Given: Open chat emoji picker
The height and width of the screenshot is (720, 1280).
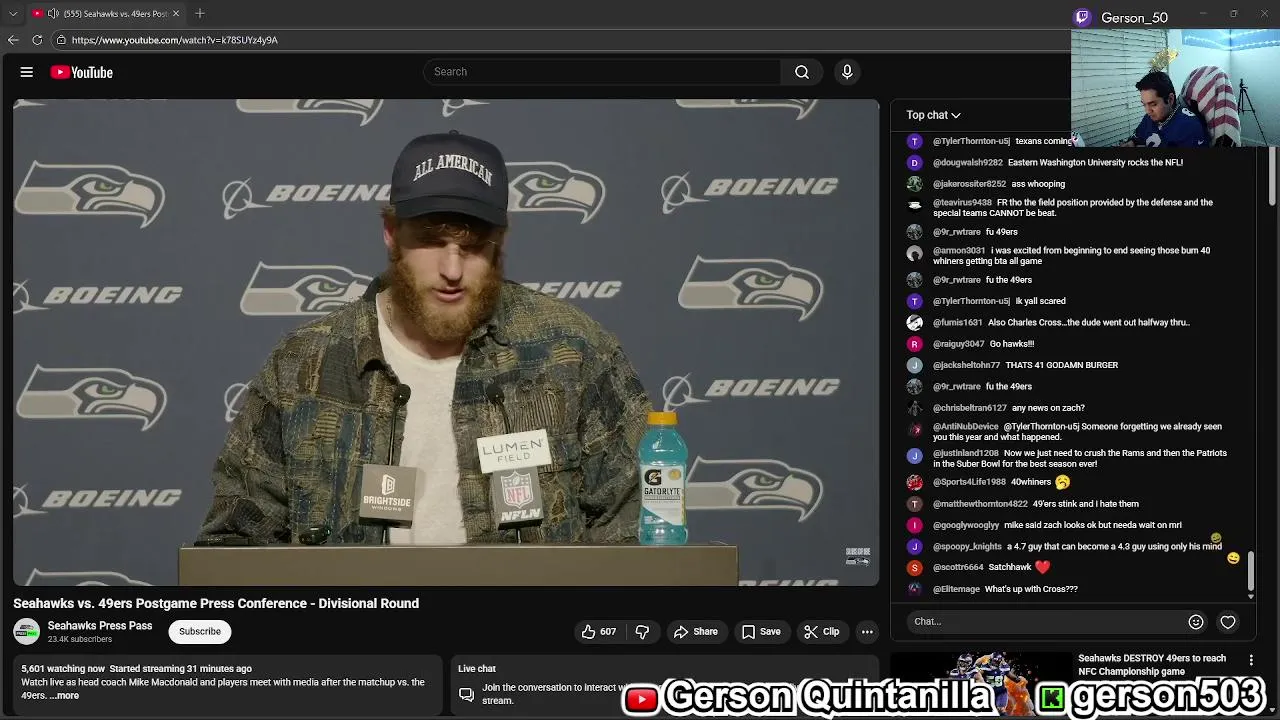Looking at the screenshot, I should click(1196, 622).
